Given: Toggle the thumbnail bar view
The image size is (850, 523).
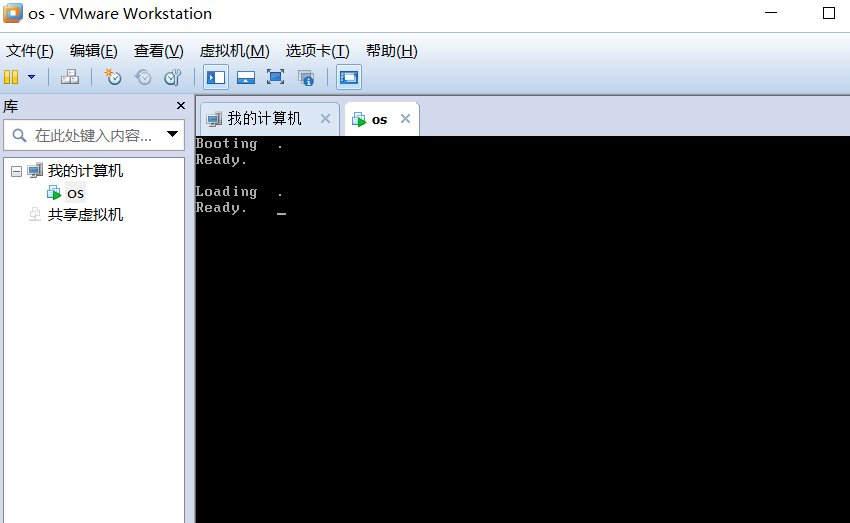Looking at the screenshot, I should tap(246, 77).
